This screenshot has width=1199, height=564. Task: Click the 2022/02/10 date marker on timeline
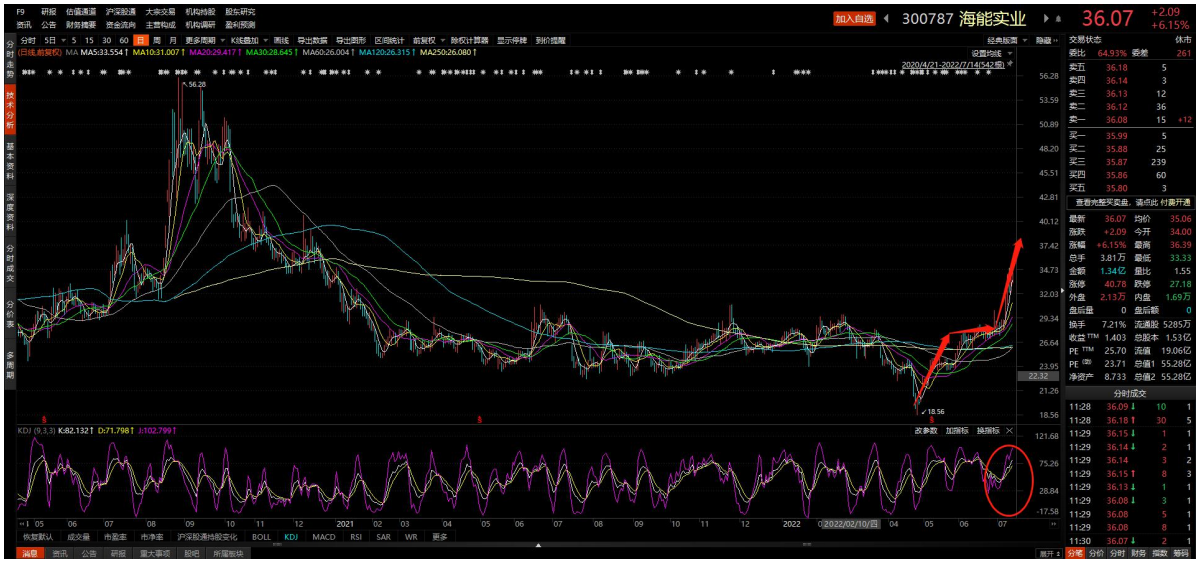pos(850,523)
